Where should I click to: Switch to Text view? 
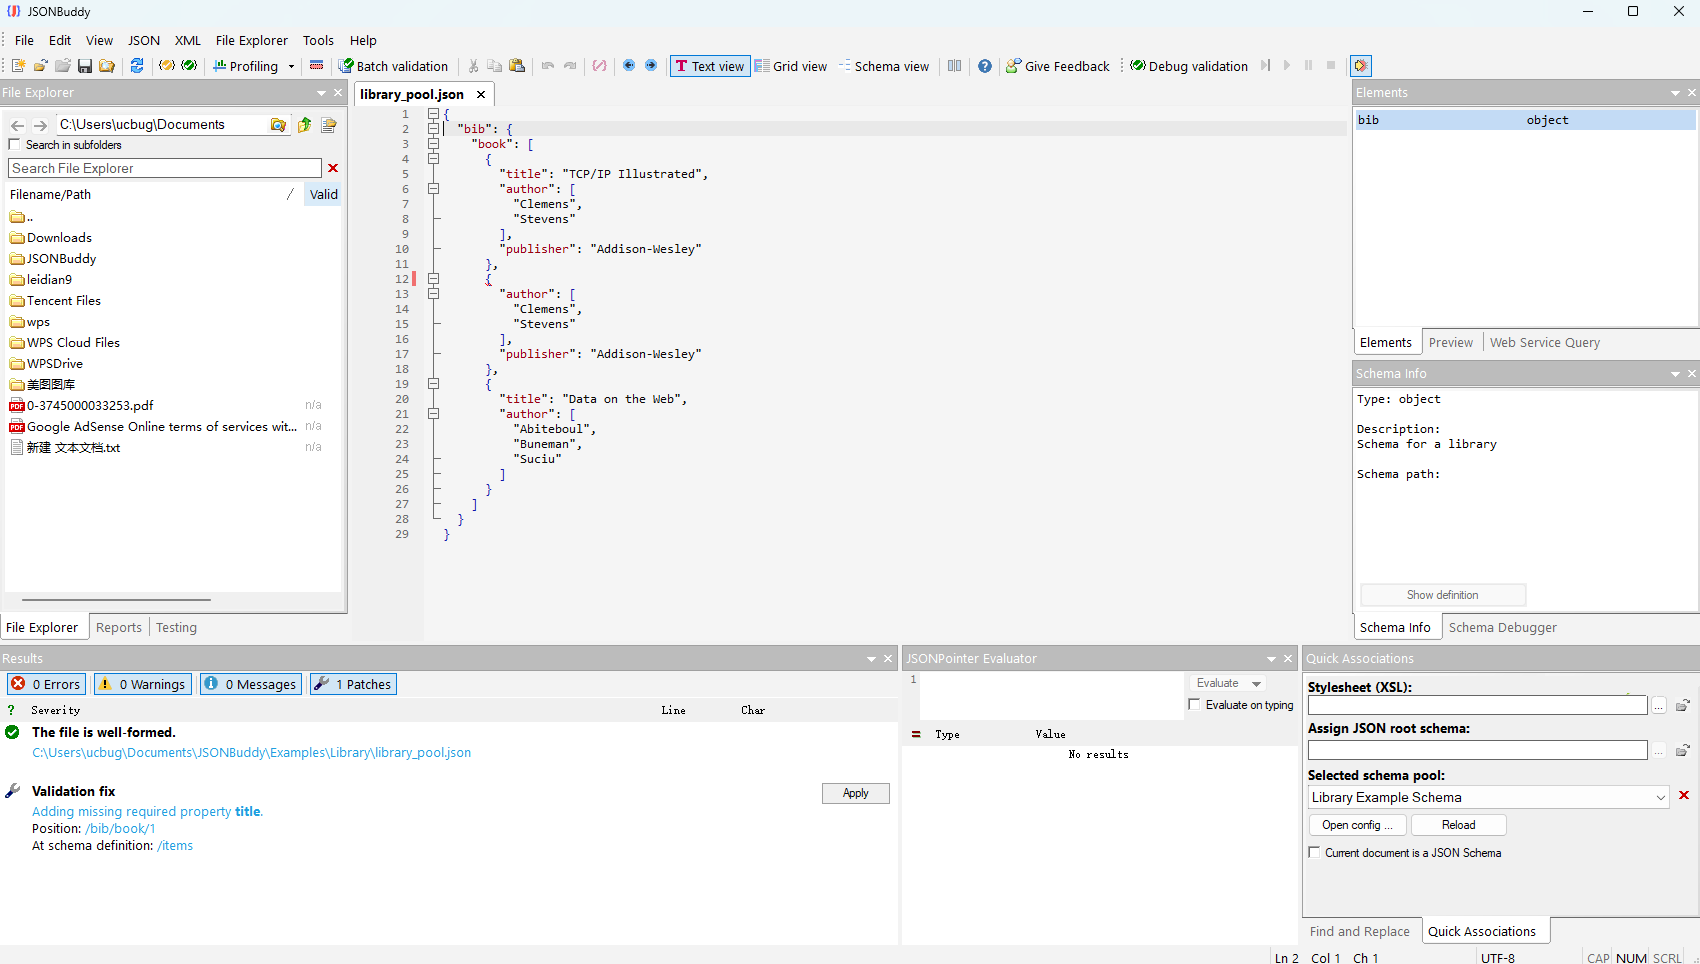(710, 66)
